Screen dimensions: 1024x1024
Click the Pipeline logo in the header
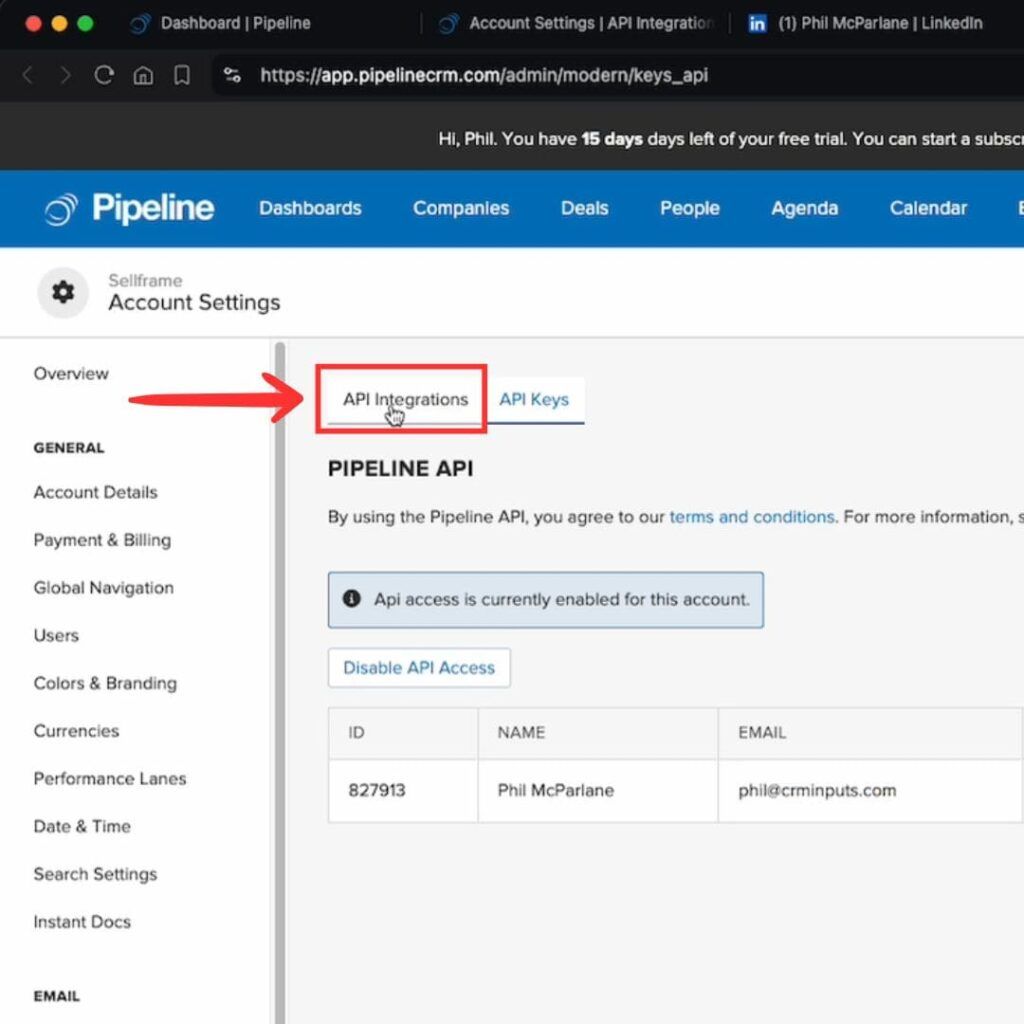click(x=129, y=209)
